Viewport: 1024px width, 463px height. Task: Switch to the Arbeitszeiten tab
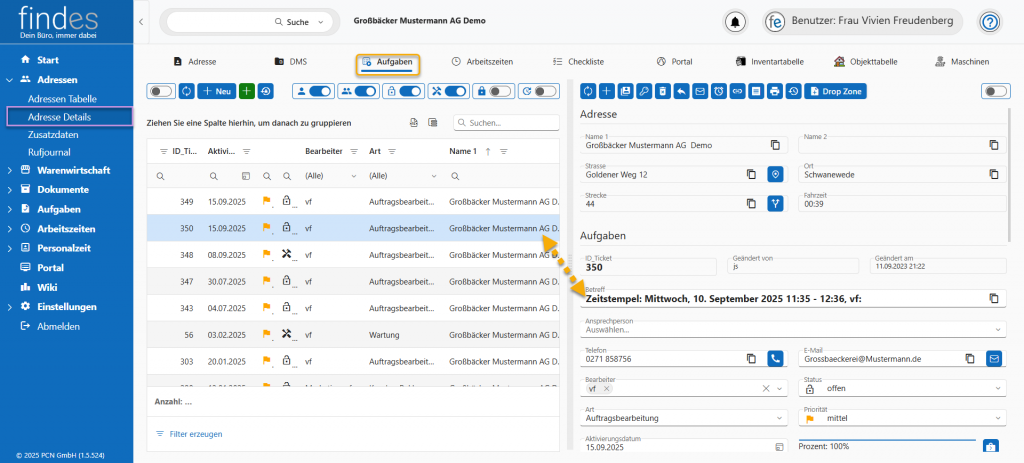tap(482, 62)
